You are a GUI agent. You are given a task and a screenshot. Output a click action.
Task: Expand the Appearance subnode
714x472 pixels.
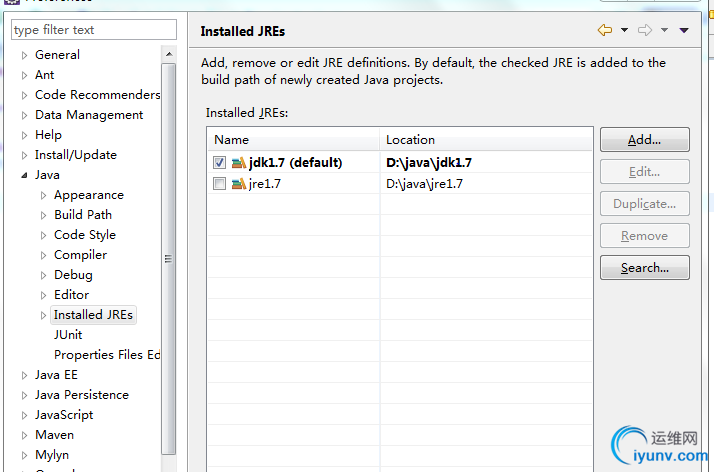(43, 195)
